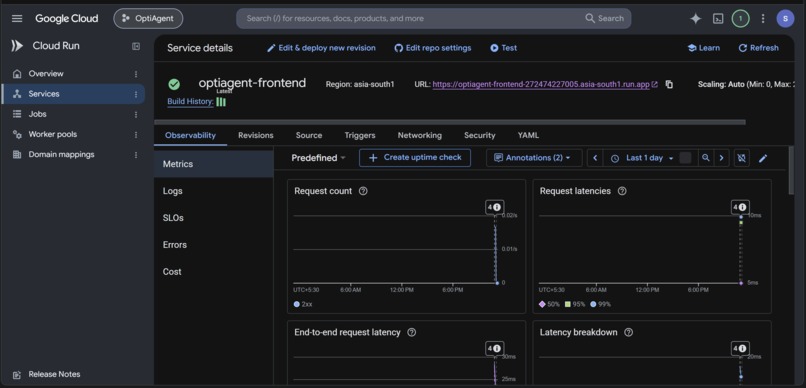Open the three-dot settings menu in header
806x388 pixels.
click(763, 19)
